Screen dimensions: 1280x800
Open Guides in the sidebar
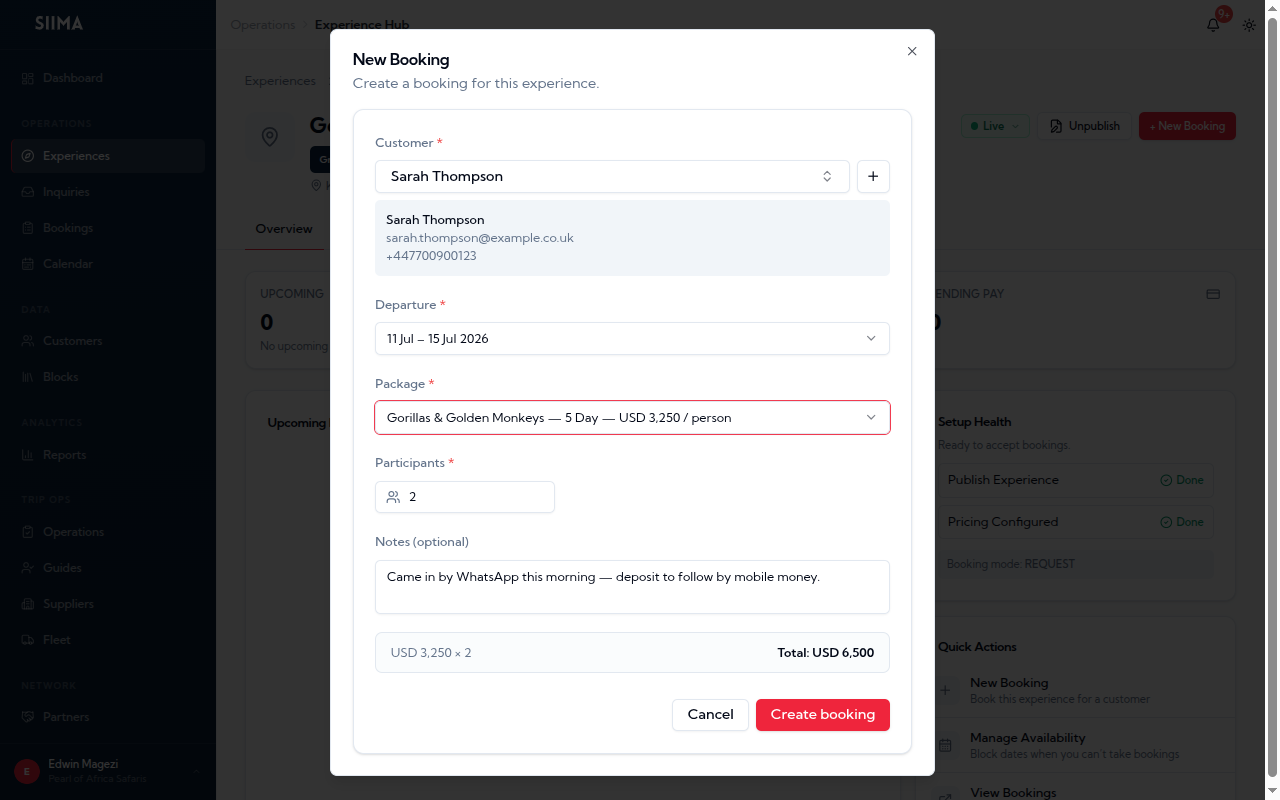[x=108, y=568]
